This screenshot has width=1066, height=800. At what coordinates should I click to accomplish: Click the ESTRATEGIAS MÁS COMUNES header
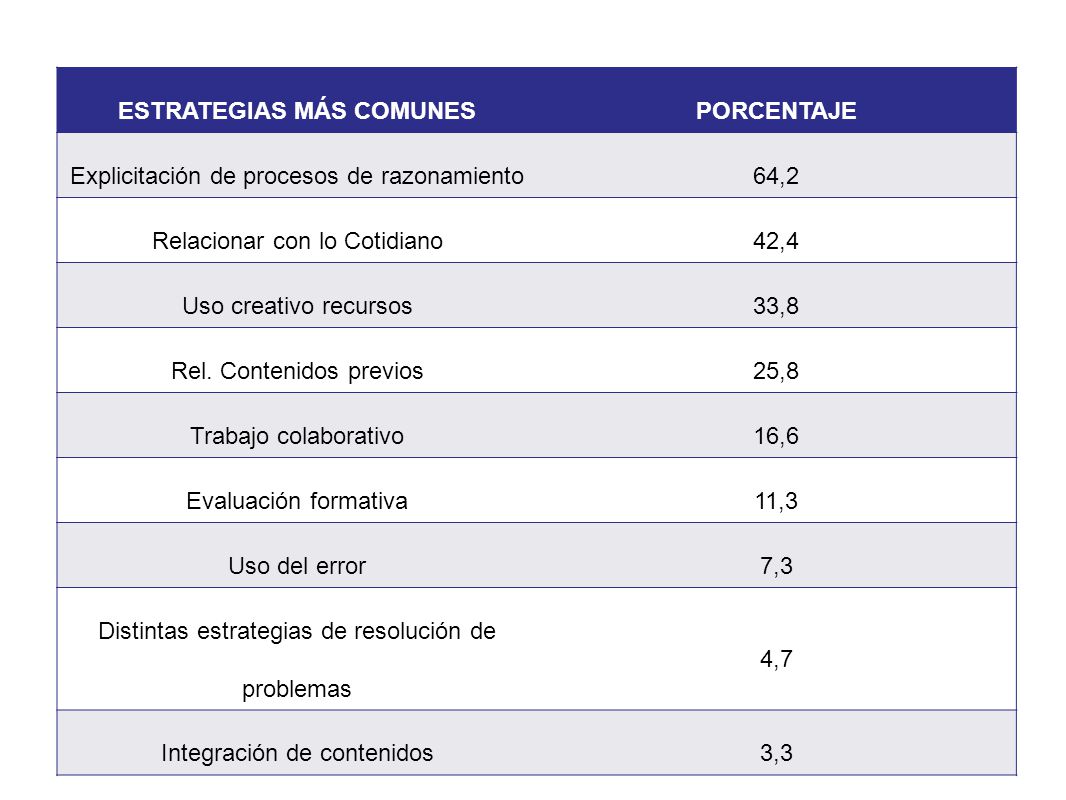click(x=296, y=111)
